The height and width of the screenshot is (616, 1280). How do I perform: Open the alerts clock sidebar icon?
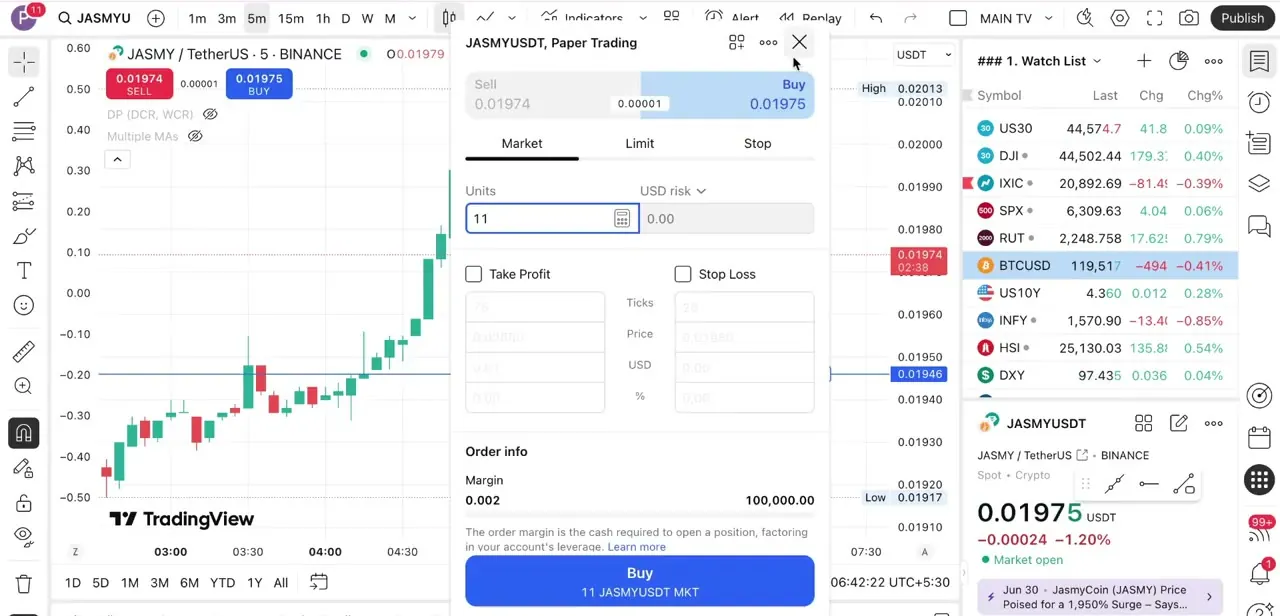1259,103
